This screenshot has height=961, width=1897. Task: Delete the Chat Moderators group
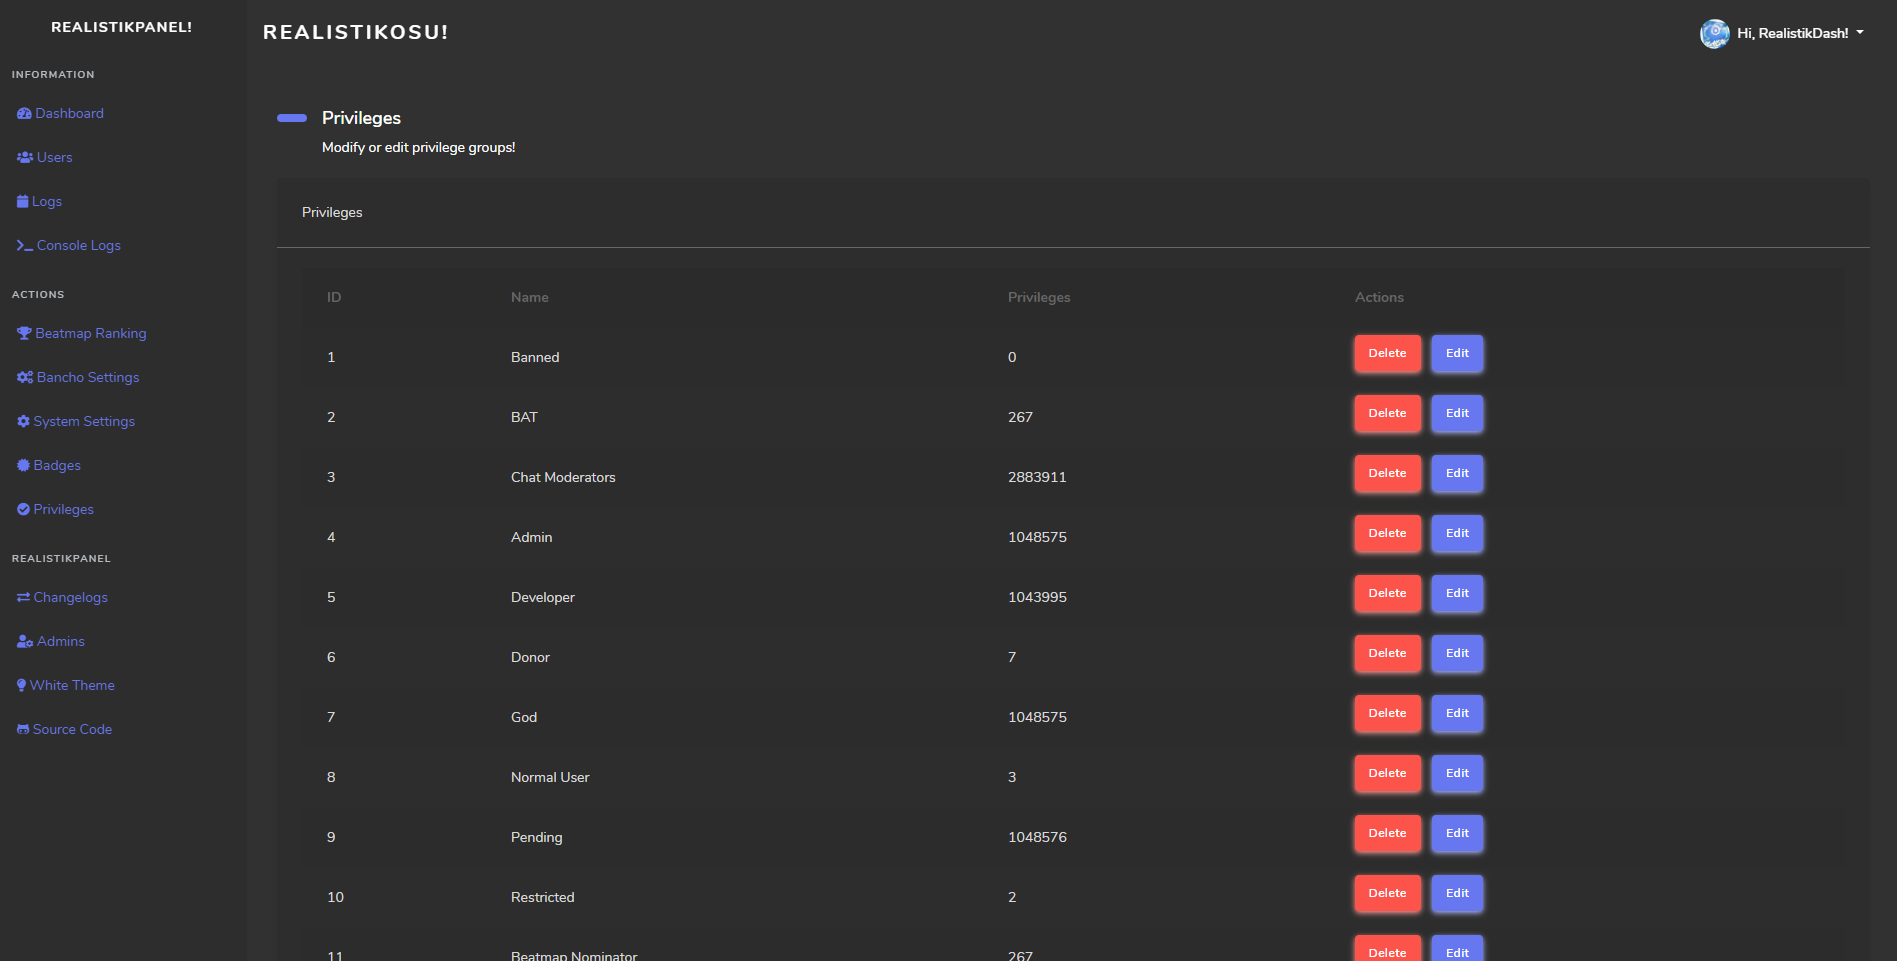(x=1387, y=474)
